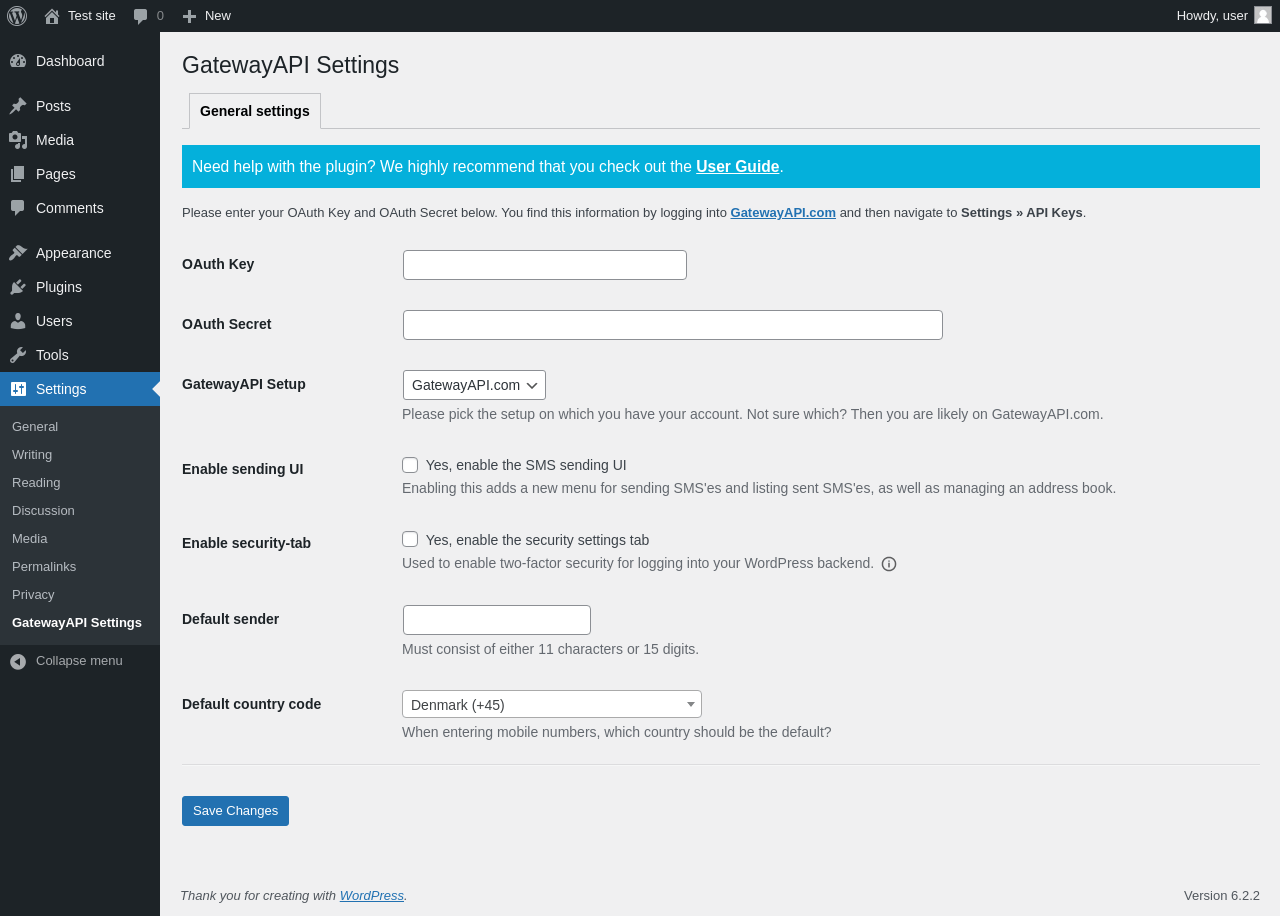Click the Pages icon in the sidebar
Viewport: 1280px width, 916px height.
point(18,174)
